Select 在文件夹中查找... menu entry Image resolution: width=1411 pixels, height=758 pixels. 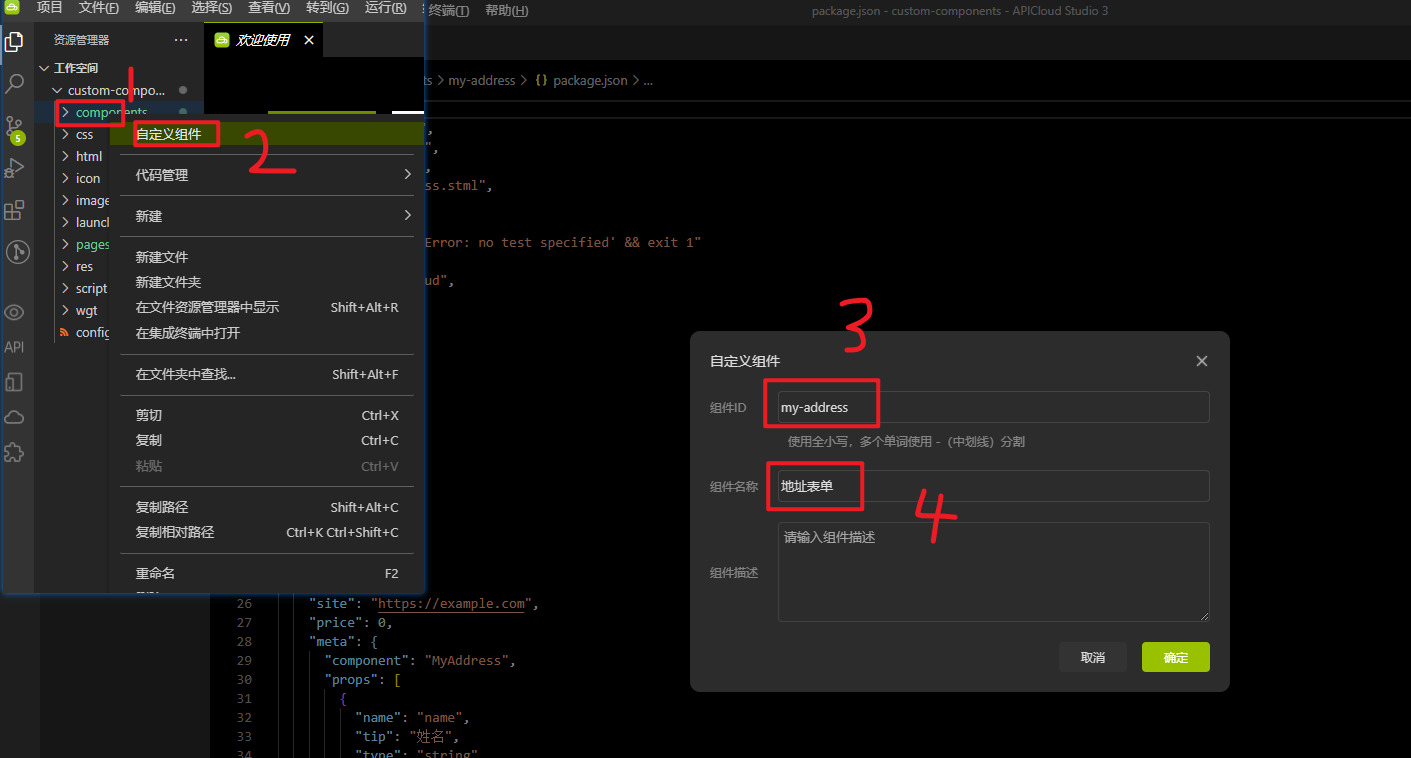[267, 374]
